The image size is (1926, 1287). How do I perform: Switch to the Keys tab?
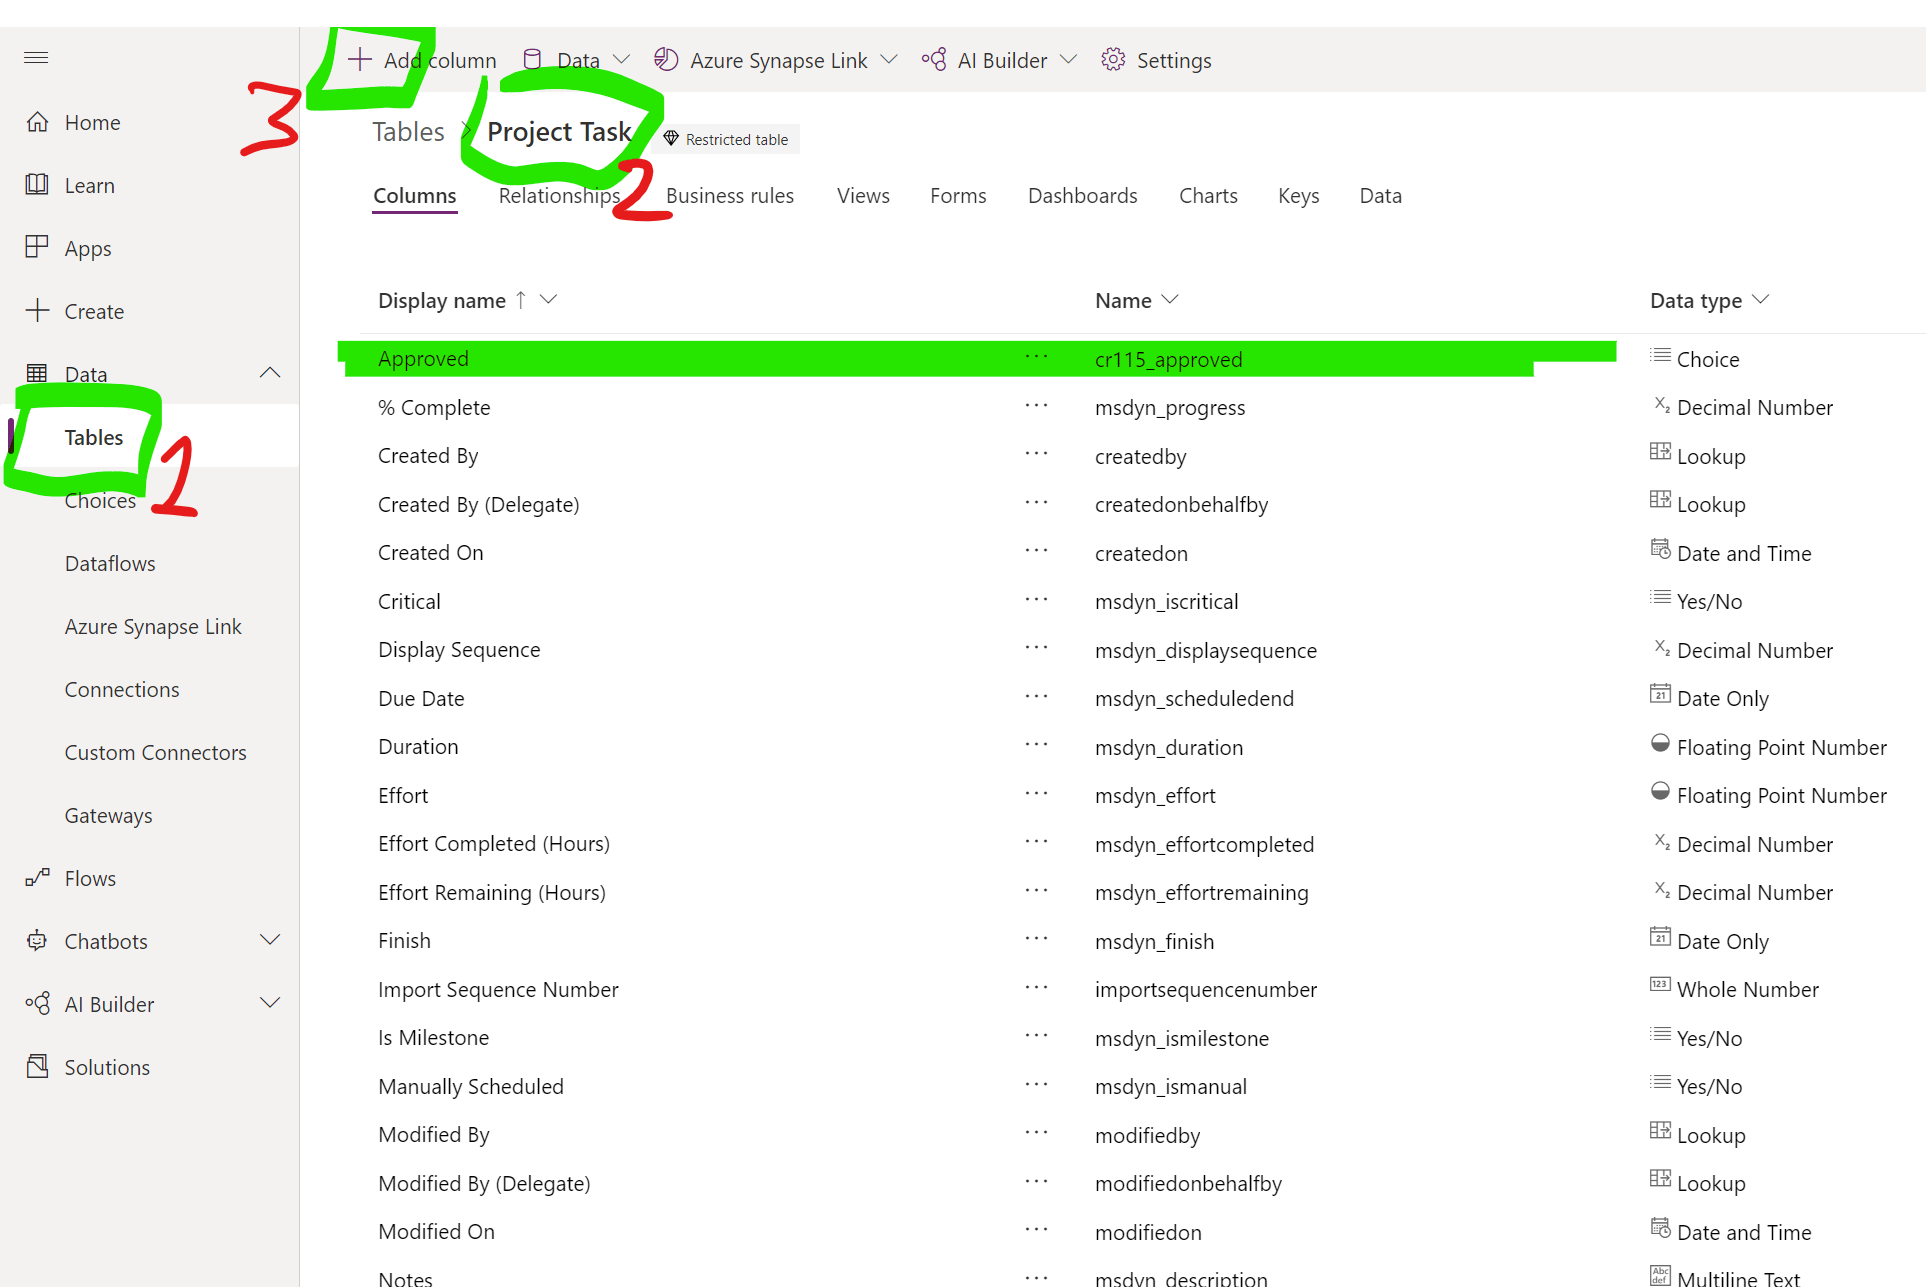point(1299,196)
